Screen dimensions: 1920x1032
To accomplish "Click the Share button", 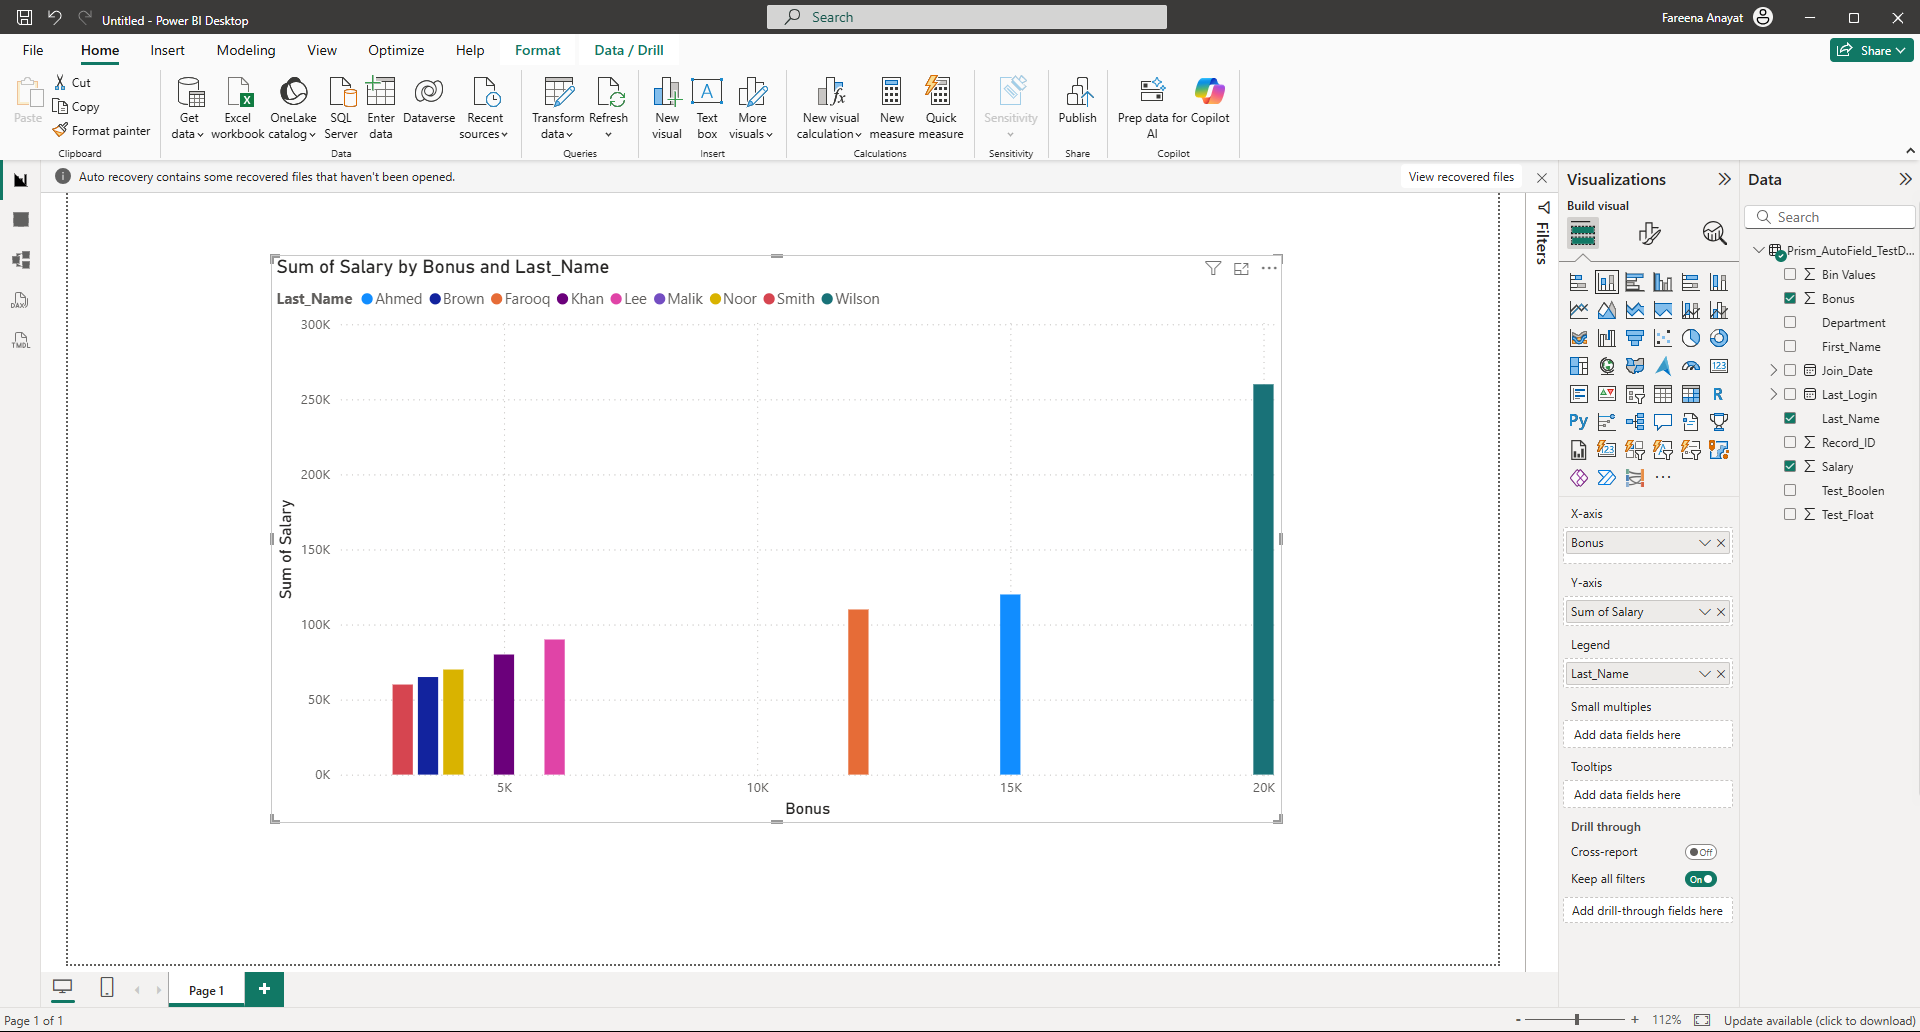I will click(1870, 51).
